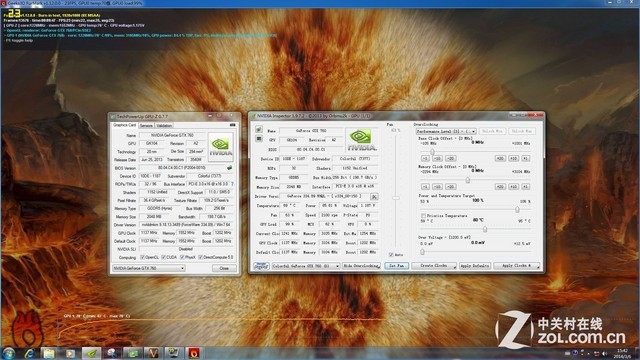Open media player taskbar icon
The height and width of the screenshot is (360, 640).
coord(70,353)
